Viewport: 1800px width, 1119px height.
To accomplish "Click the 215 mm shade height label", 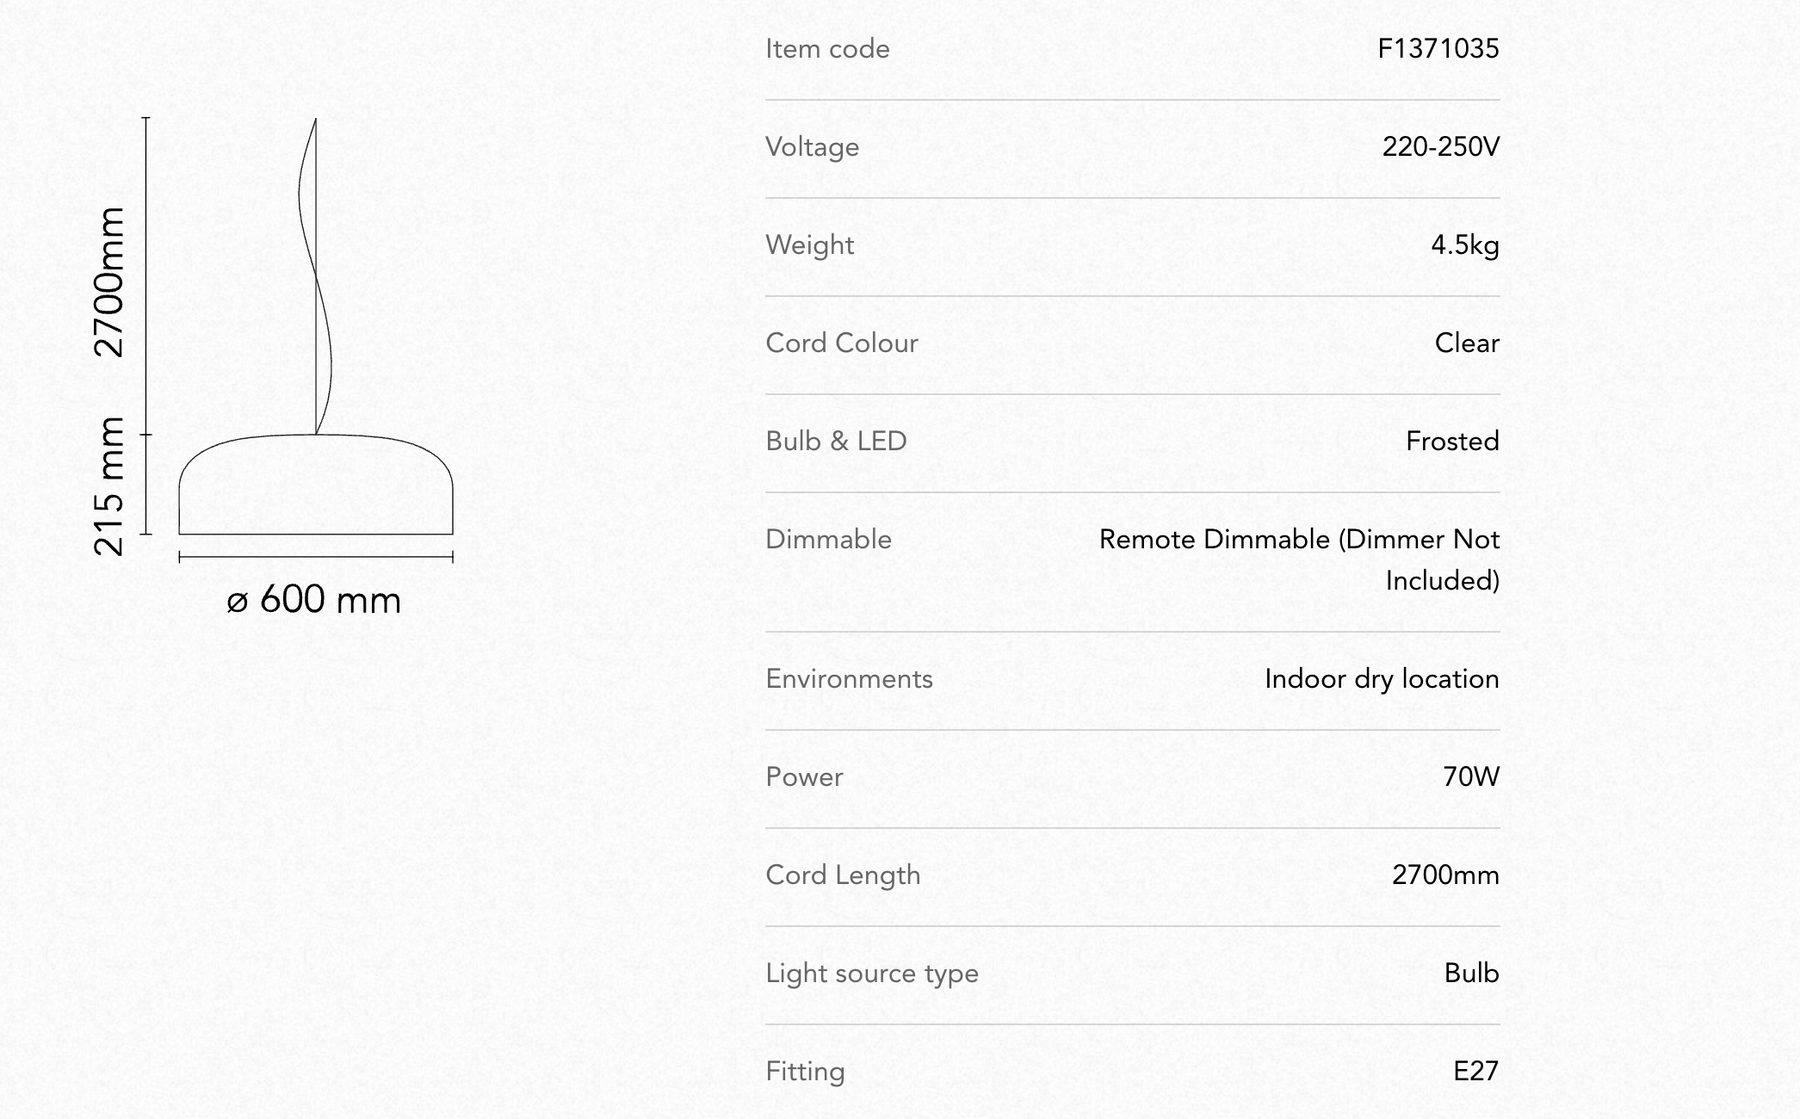I will (x=109, y=487).
